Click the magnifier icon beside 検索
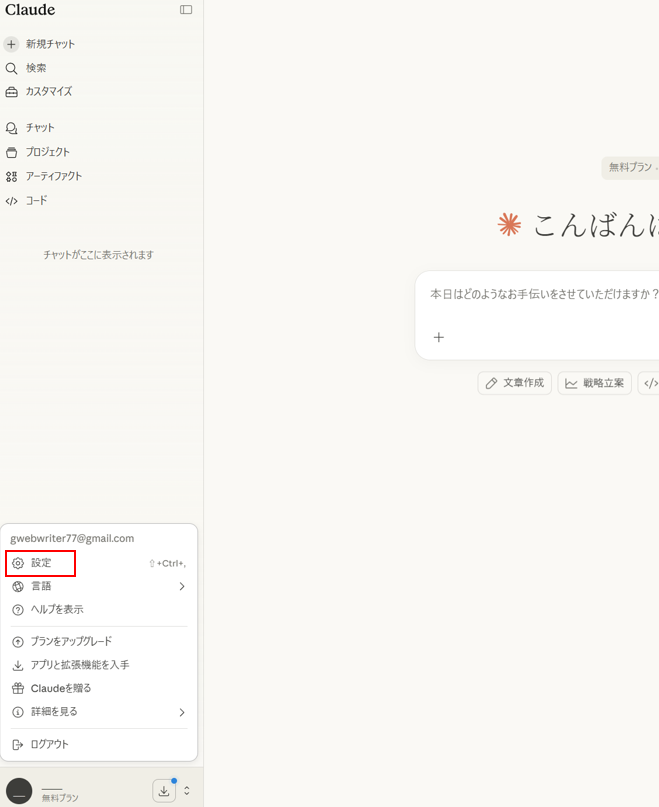 11,68
